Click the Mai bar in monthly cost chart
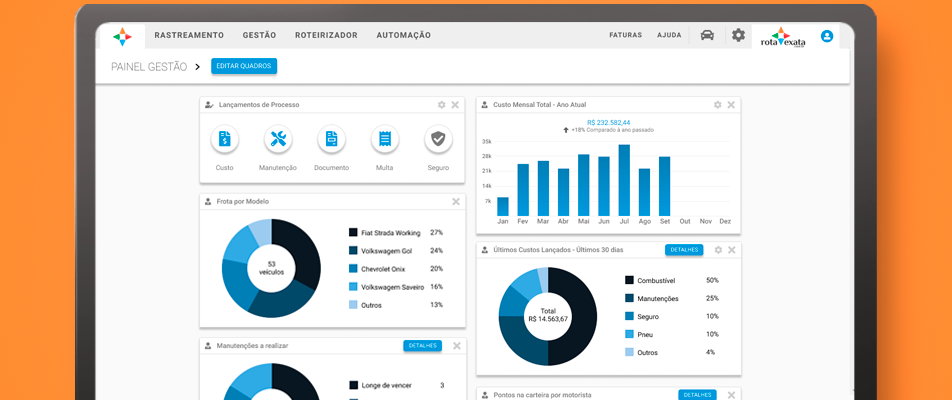The width and height of the screenshot is (952, 400). tap(583, 185)
